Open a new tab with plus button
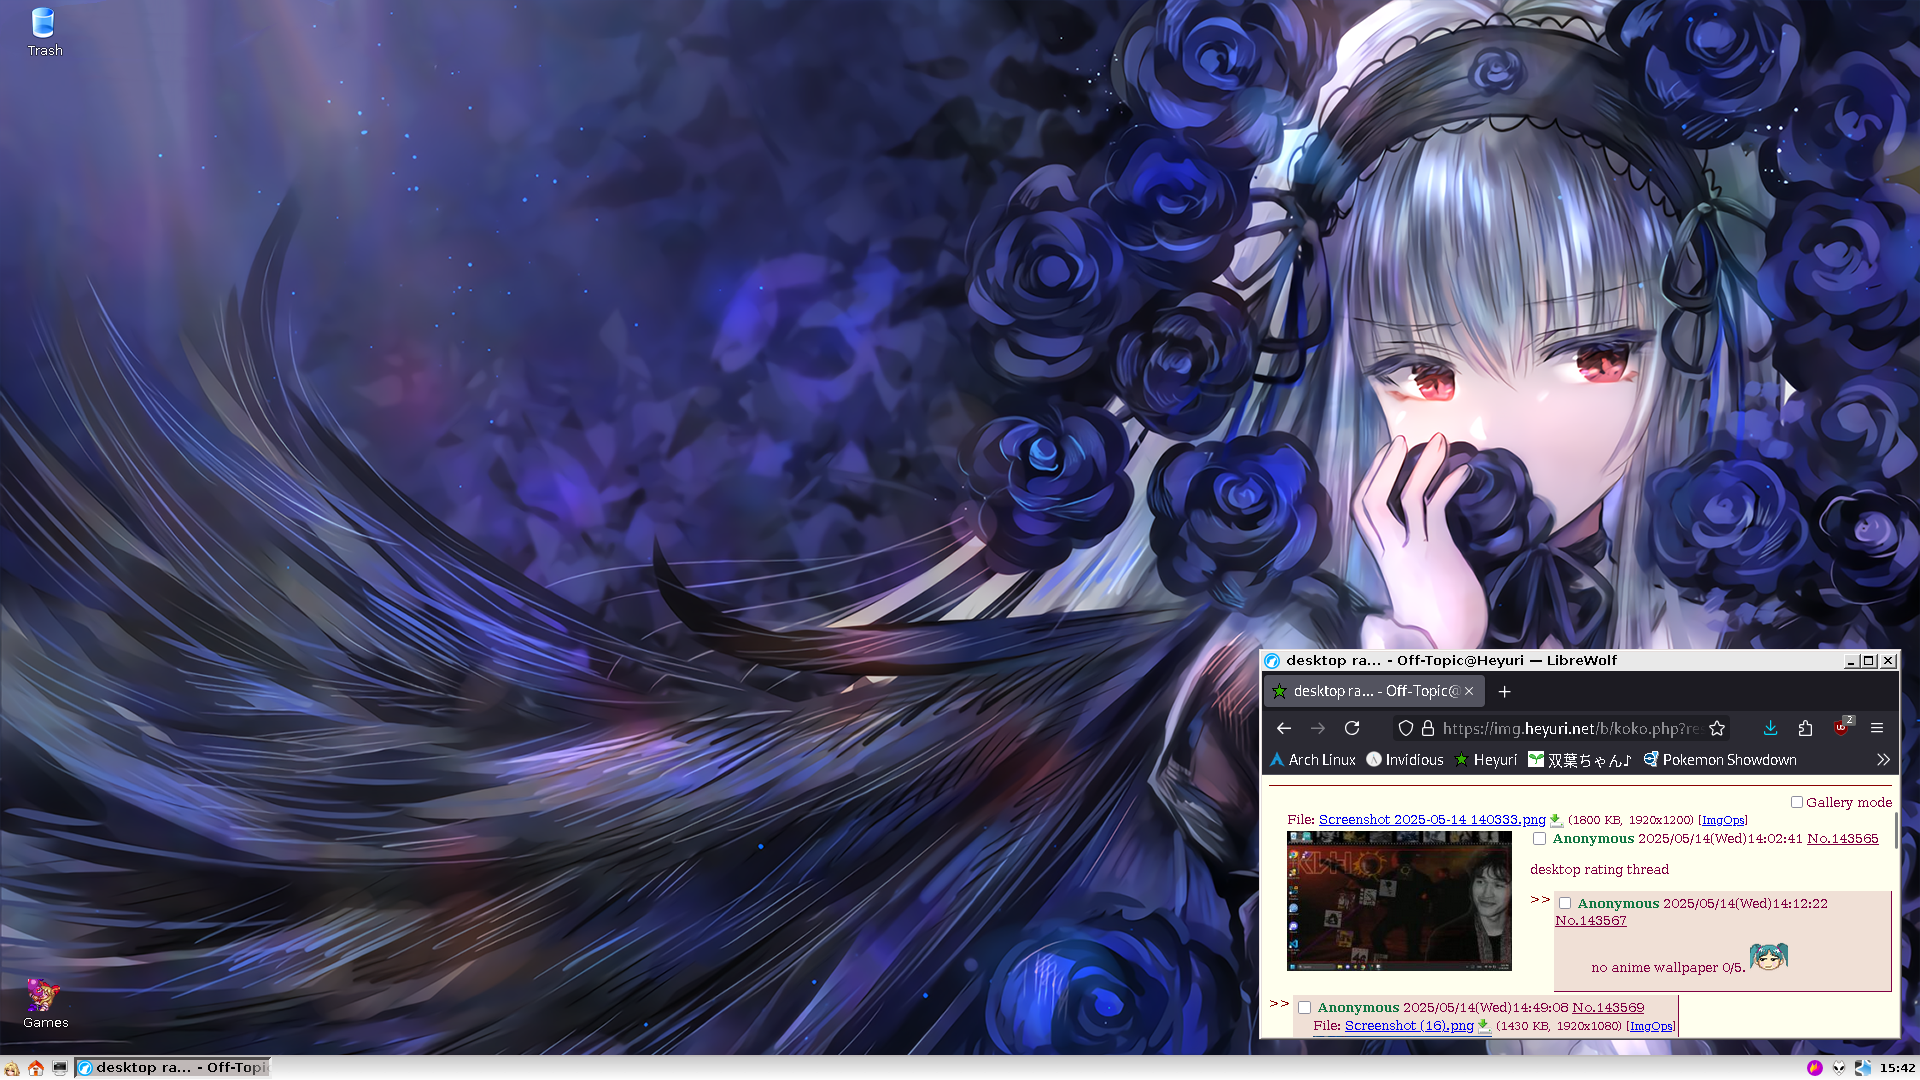1920x1080 pixels. 1504,691
